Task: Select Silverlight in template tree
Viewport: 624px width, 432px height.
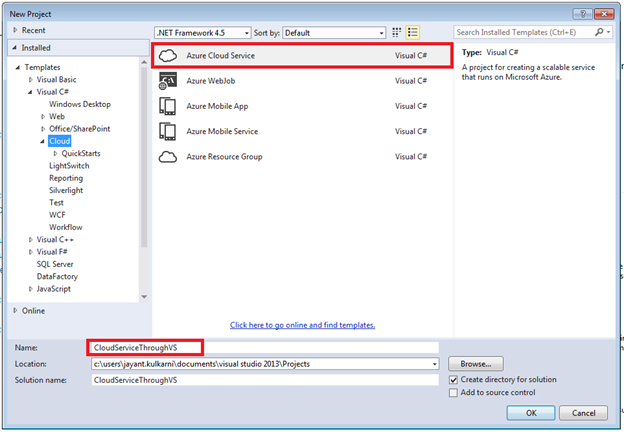Action: coord(66,191)
